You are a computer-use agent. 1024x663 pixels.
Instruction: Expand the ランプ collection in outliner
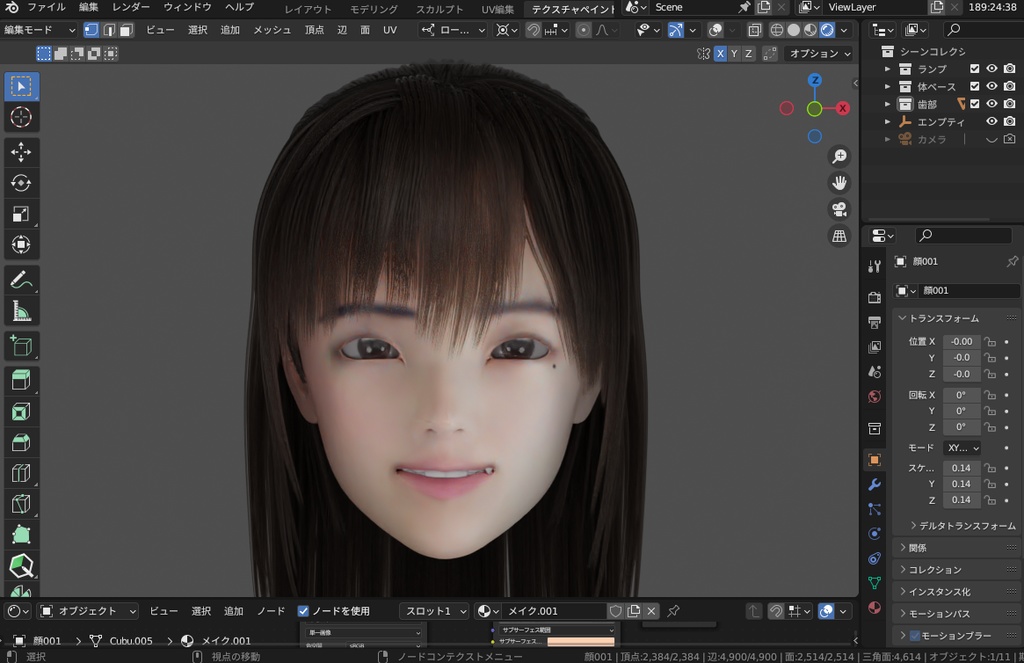[887, 69]
